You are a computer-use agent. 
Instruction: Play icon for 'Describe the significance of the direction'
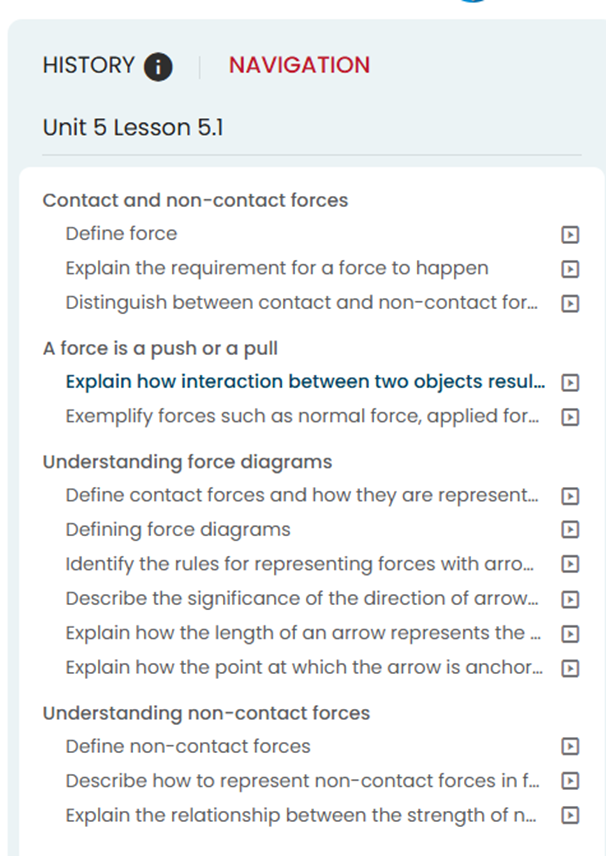coord(570,599)
